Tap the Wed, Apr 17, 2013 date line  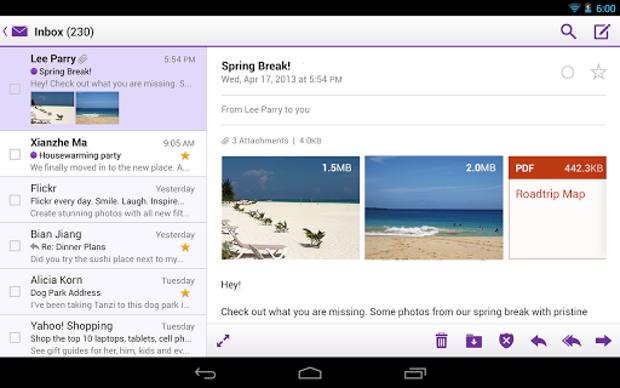pos(282,79)
